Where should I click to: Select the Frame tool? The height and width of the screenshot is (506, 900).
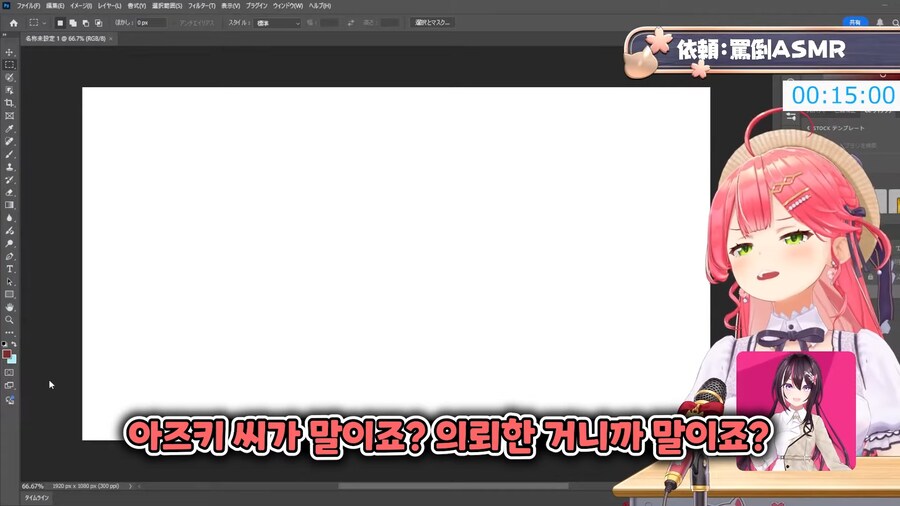coord(9,116)
